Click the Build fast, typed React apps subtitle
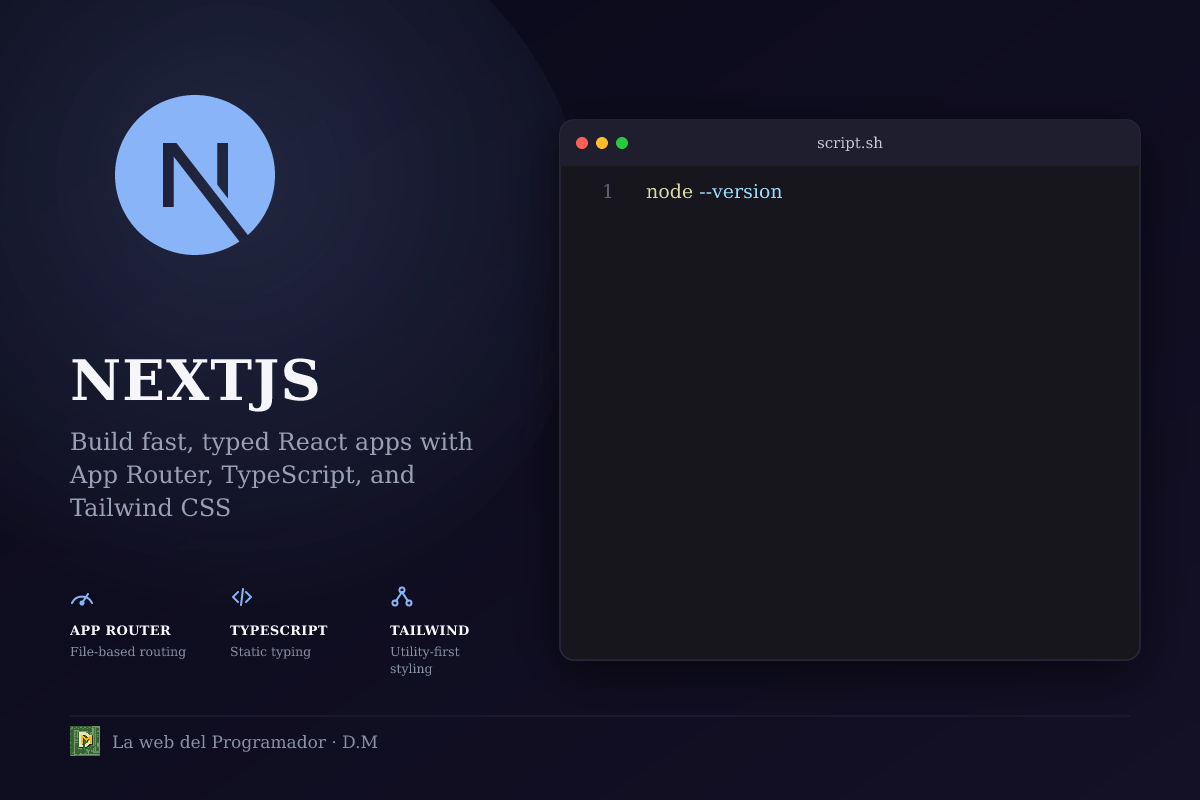Image resolution: width=1200 pixels, height=800 pixels. pyautogui.click(x=271, y=475)
